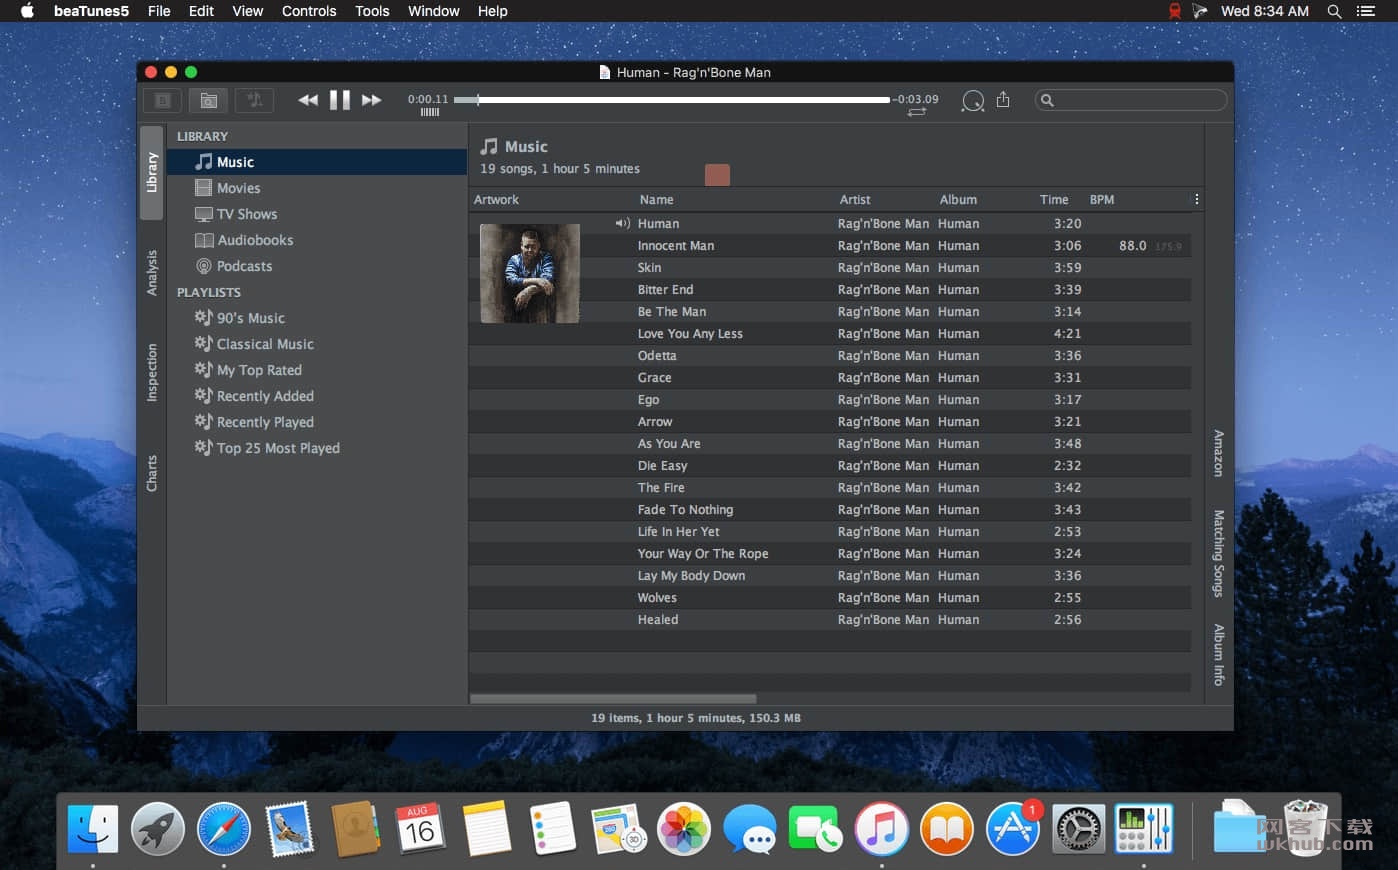Open iTunes from the Dock
Screen dimensions: 1398x870
point(881,829)
